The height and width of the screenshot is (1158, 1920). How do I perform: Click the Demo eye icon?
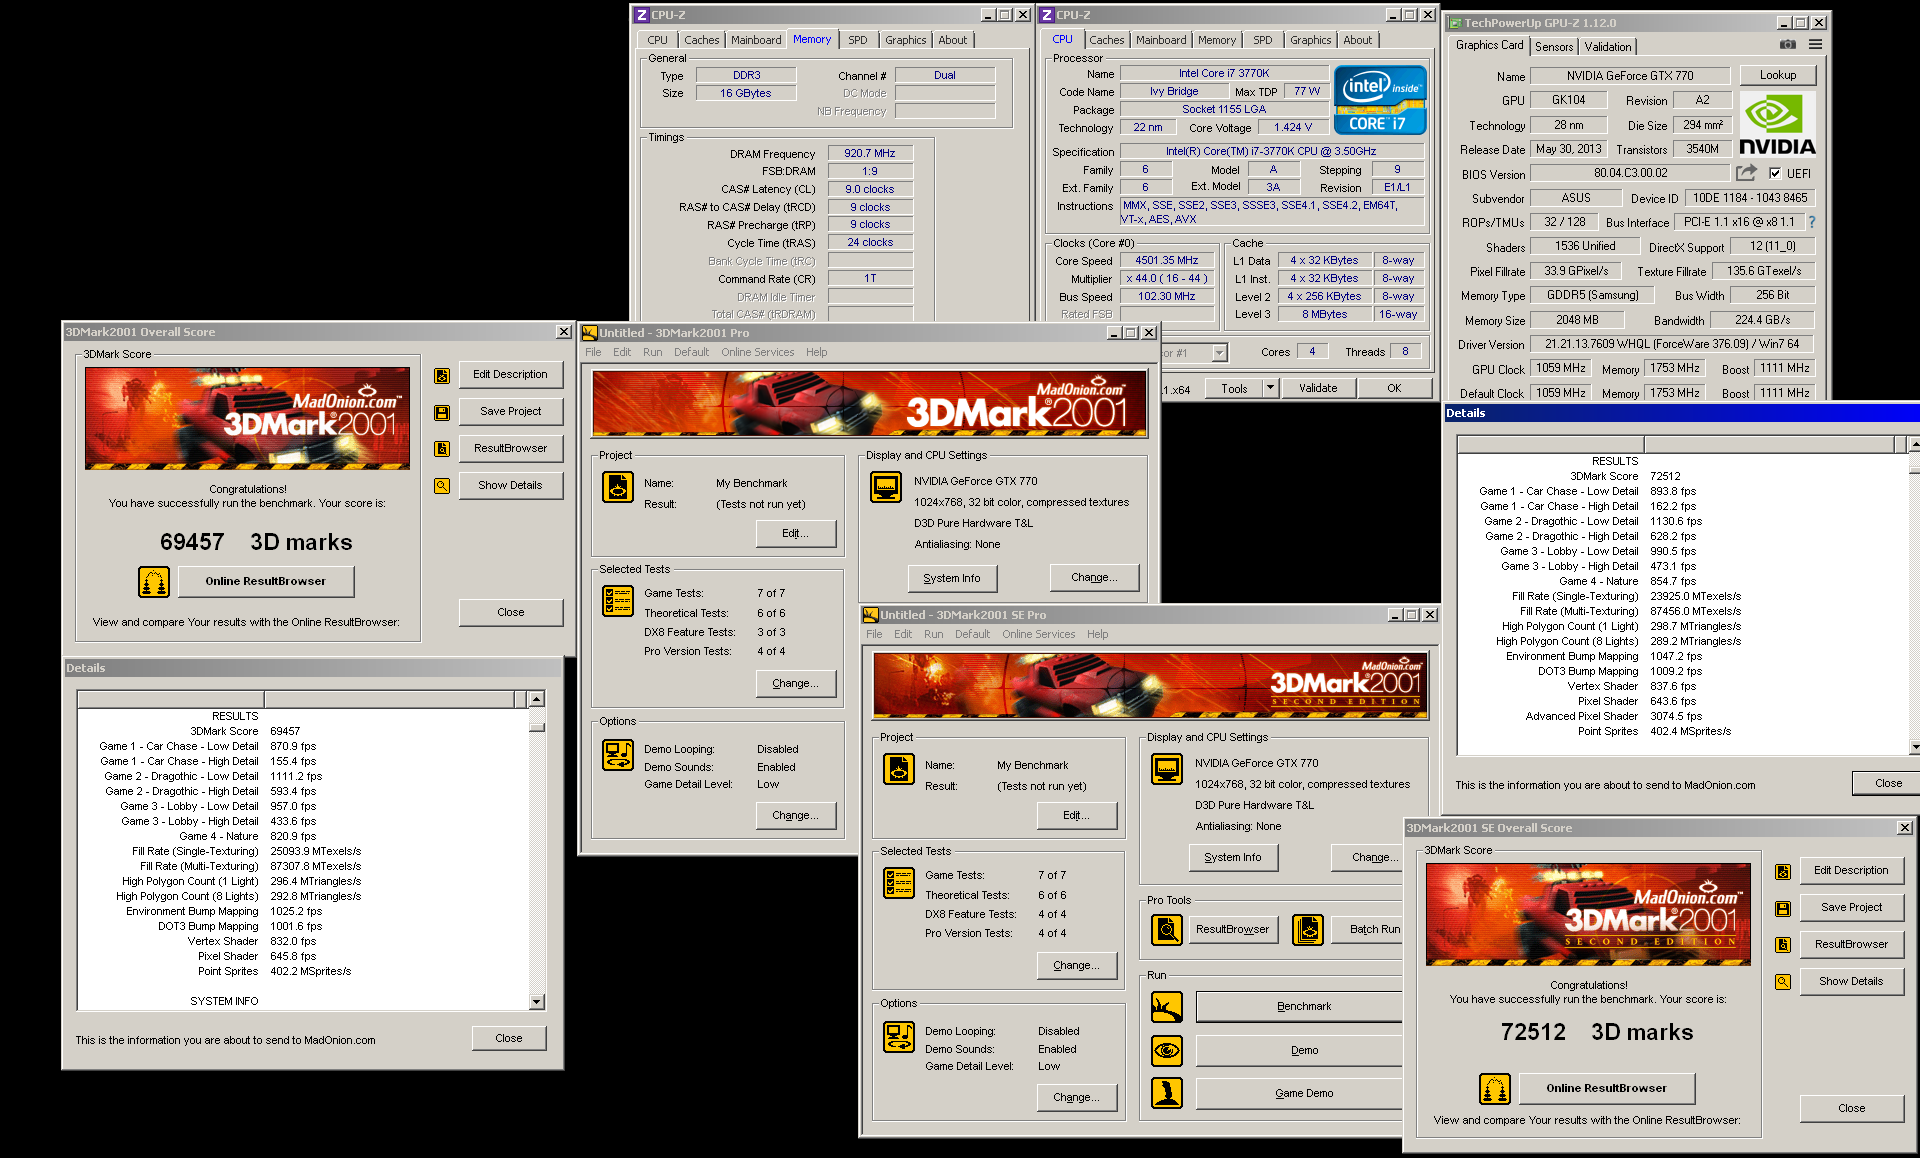(1167, 1050)
